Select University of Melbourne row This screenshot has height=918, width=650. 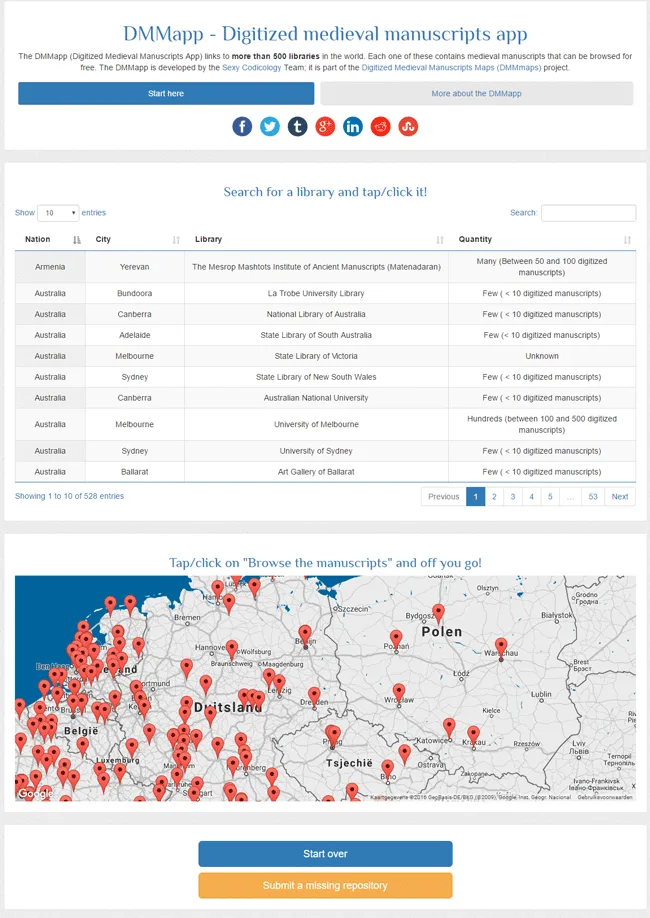325,424
